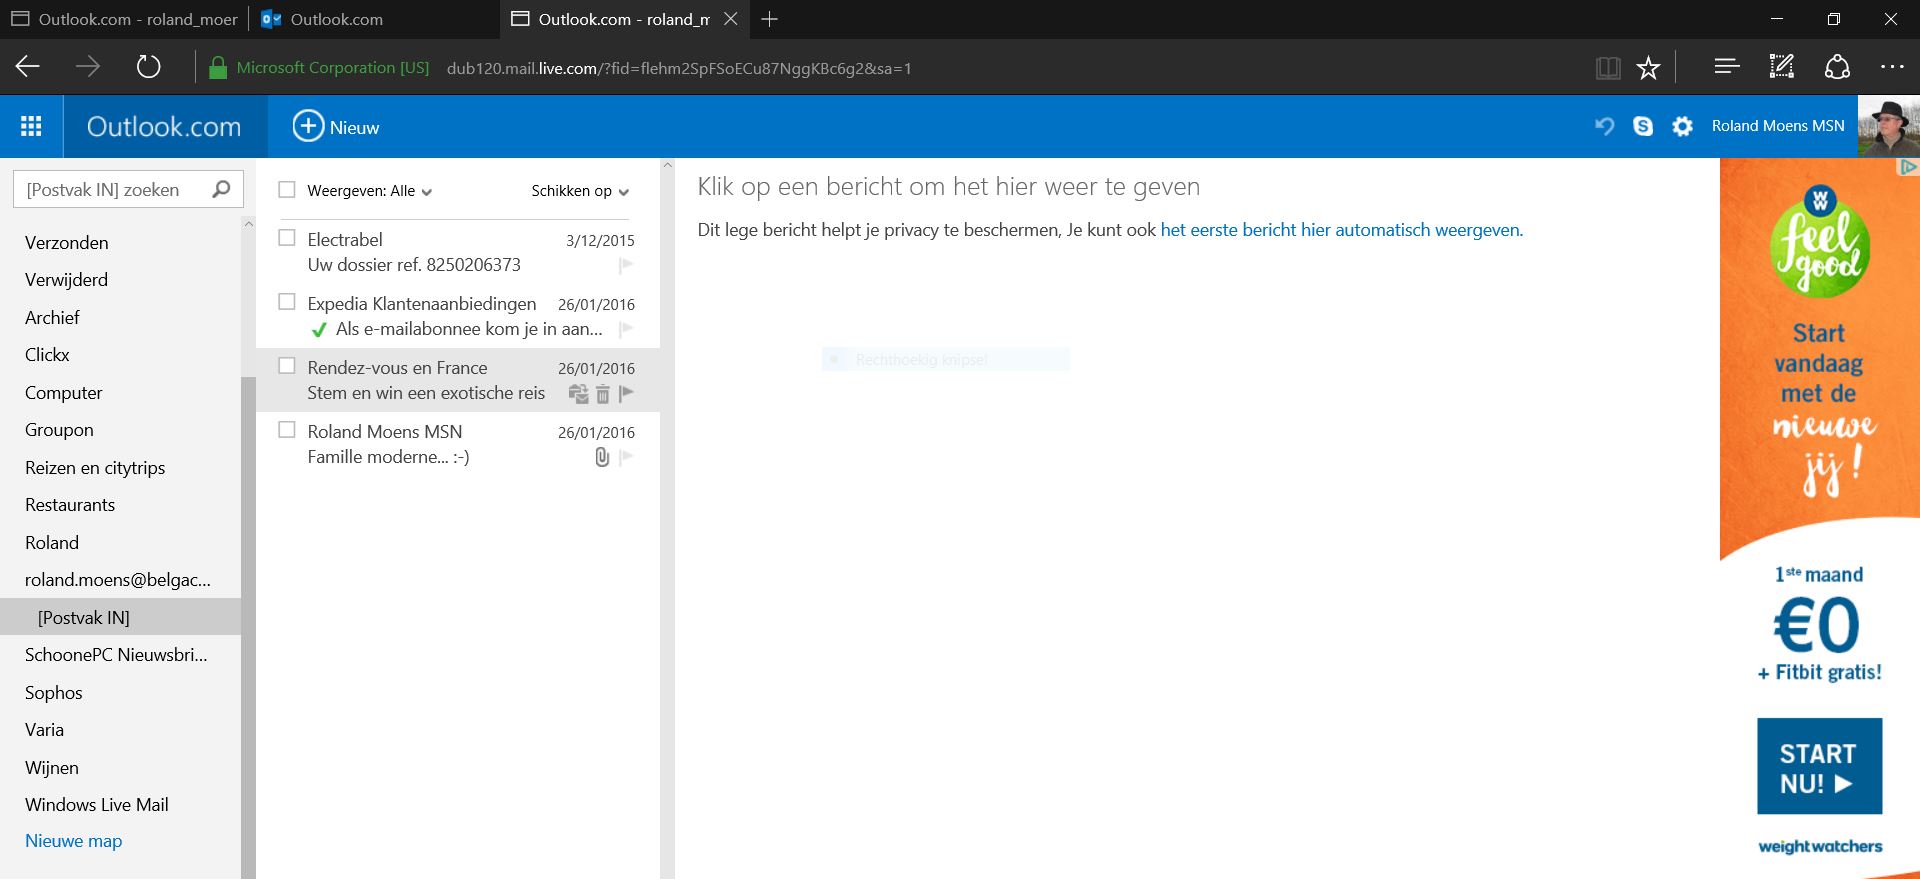Click the search magnifier icon
The height and width of the screenshot is (879, 1920).
221,189
